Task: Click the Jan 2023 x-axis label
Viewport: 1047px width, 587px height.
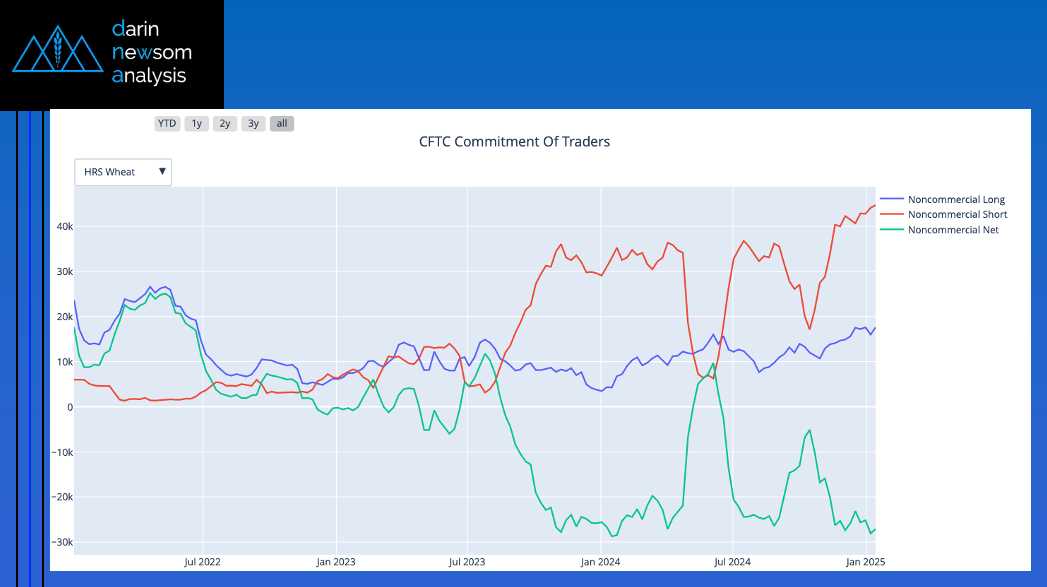Action: click(336, 564)
